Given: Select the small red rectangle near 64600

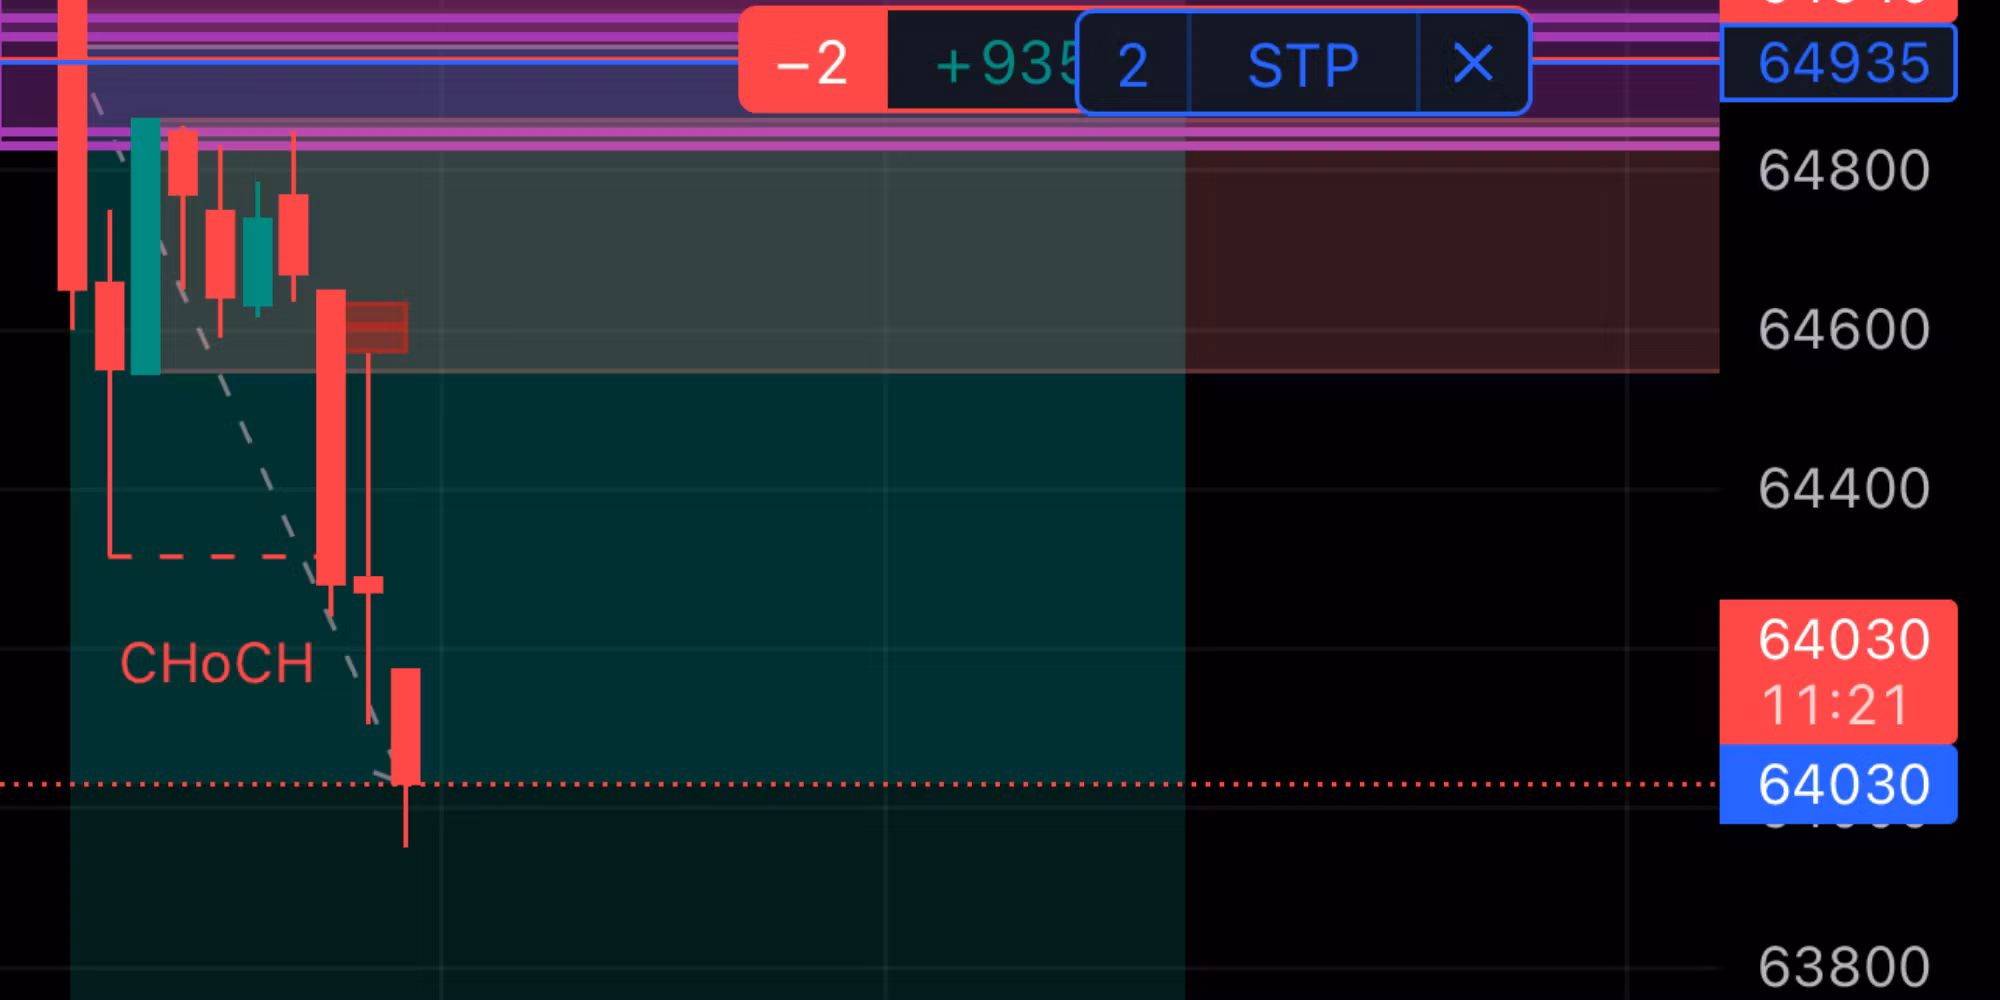Looking at the screenshot, I should pyautogui.click(x=377, y=327).
